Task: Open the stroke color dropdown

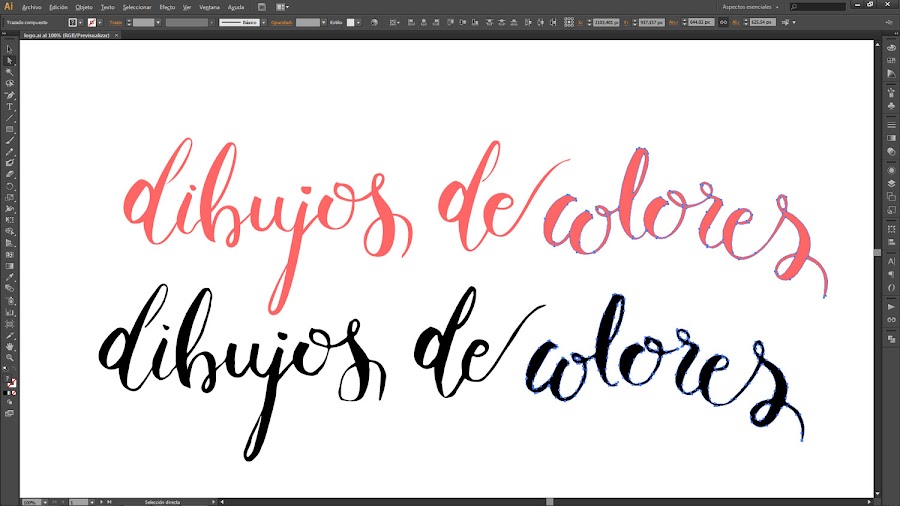Action: (x=100, y=22)
